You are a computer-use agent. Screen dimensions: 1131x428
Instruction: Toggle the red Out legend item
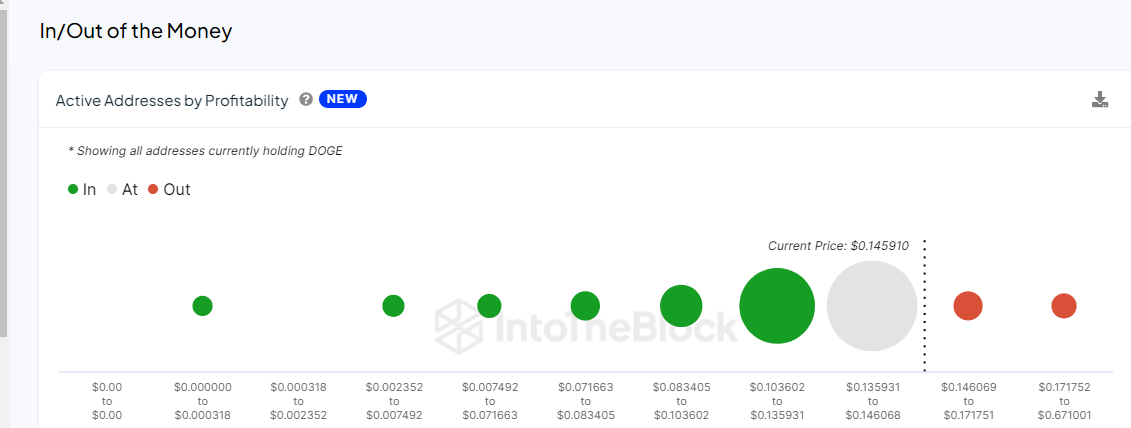pyautogui.click(x=169, y=189)
